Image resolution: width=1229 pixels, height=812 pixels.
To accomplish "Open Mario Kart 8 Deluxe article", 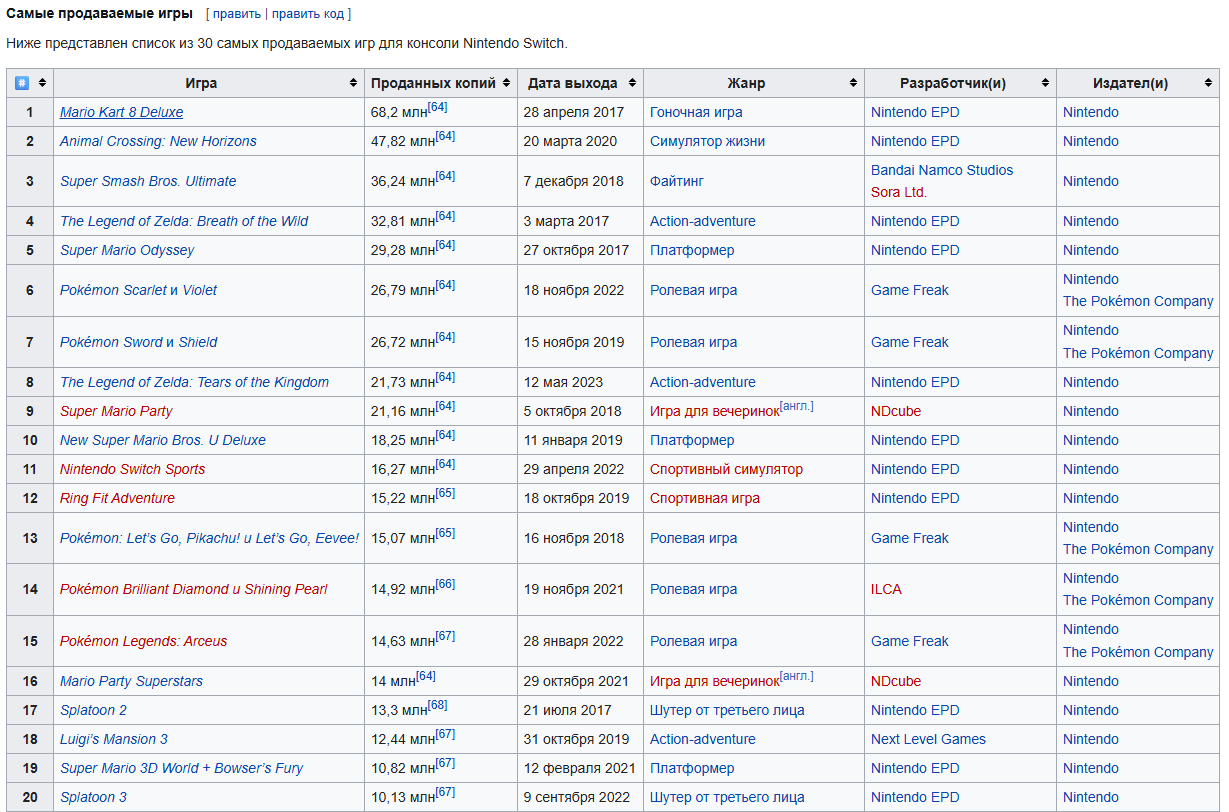I will [121, 112].
